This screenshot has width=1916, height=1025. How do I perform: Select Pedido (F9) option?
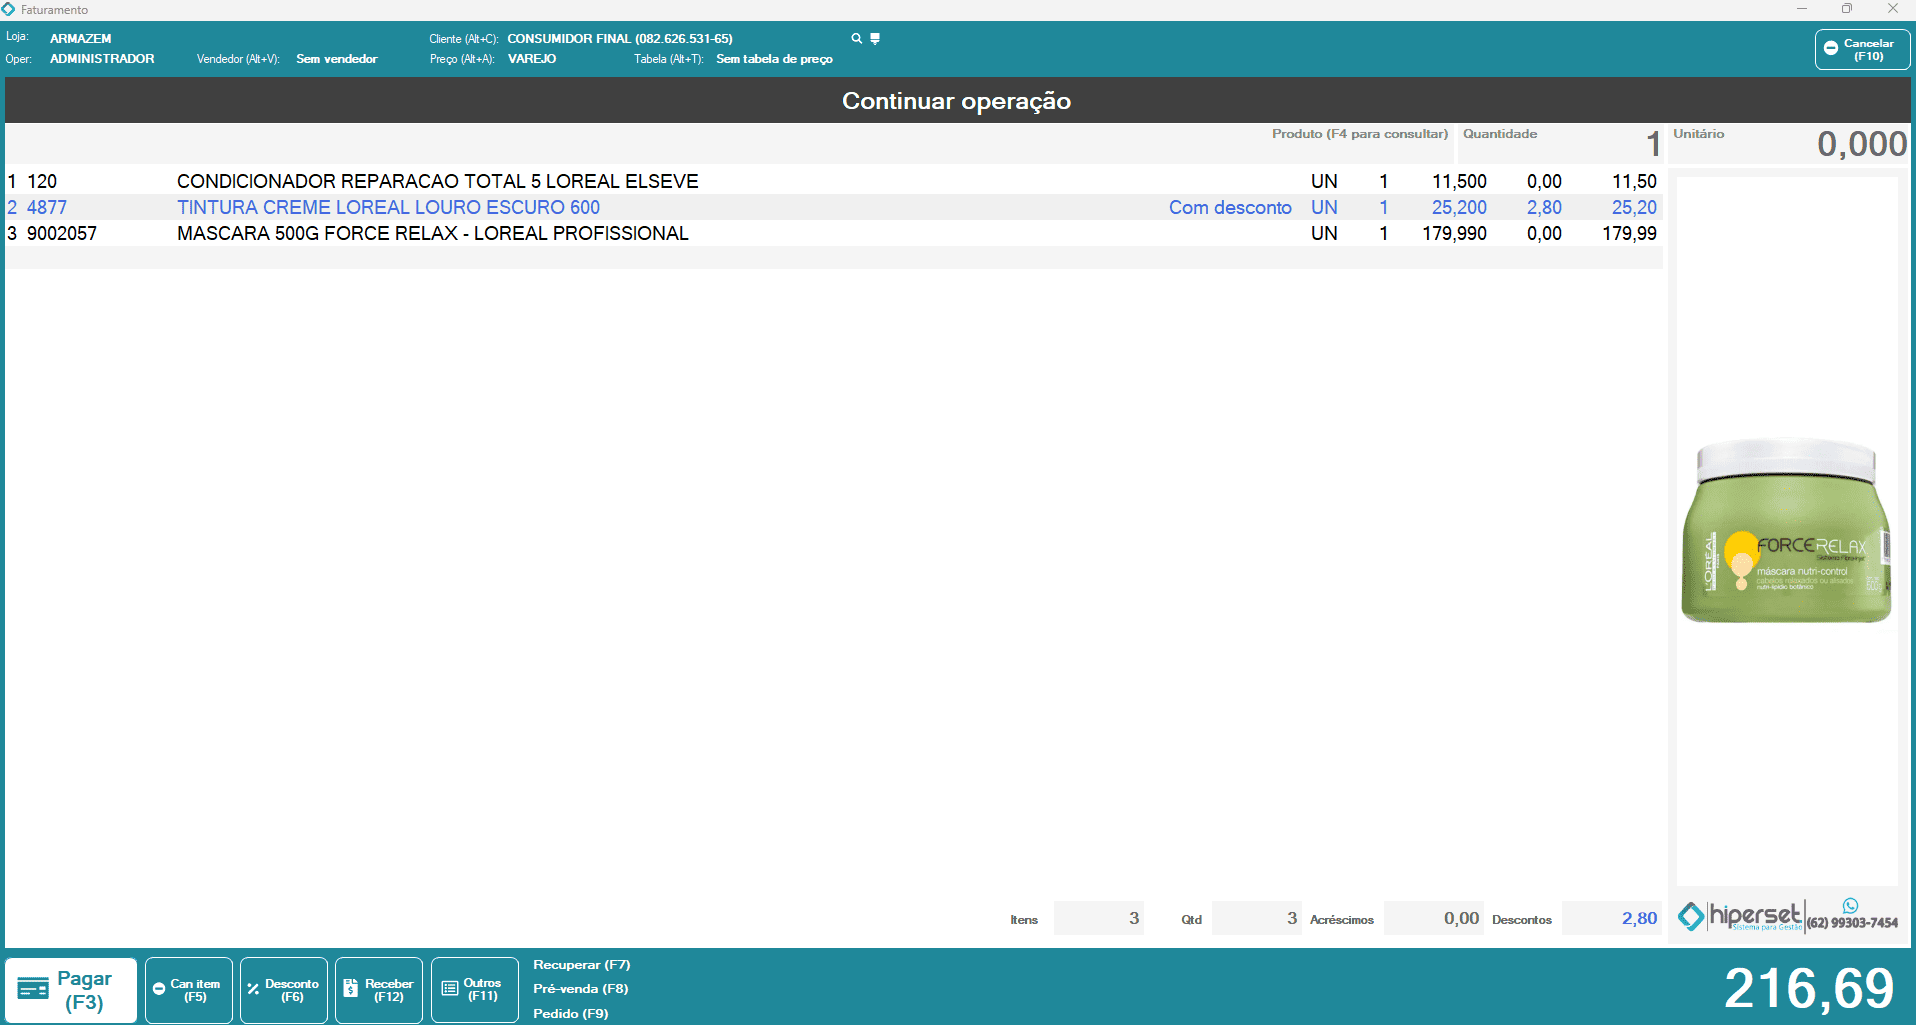[570, 1013]
